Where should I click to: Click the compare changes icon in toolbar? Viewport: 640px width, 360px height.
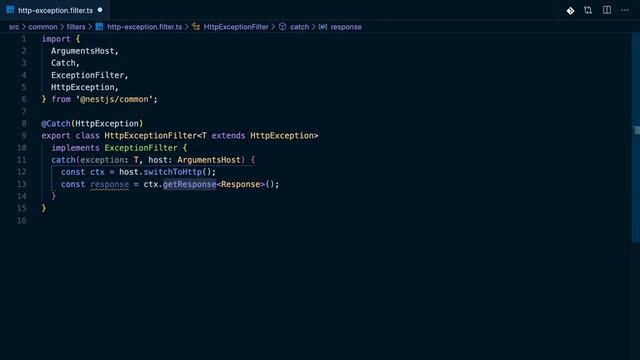coord(588,10)
